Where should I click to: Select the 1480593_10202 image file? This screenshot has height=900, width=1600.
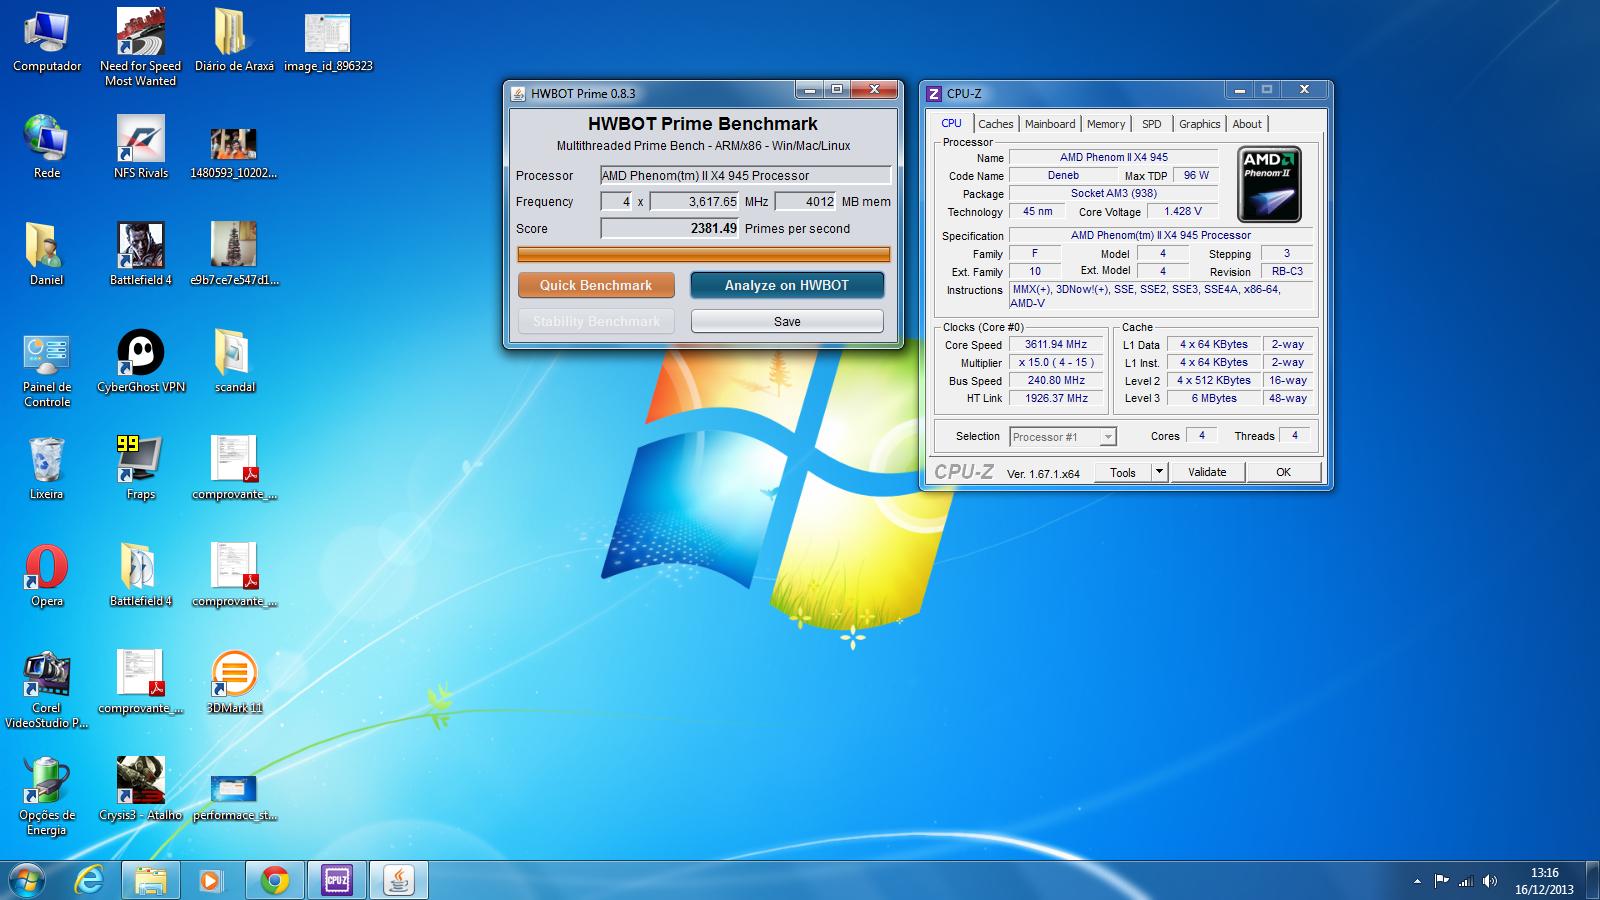234,153
